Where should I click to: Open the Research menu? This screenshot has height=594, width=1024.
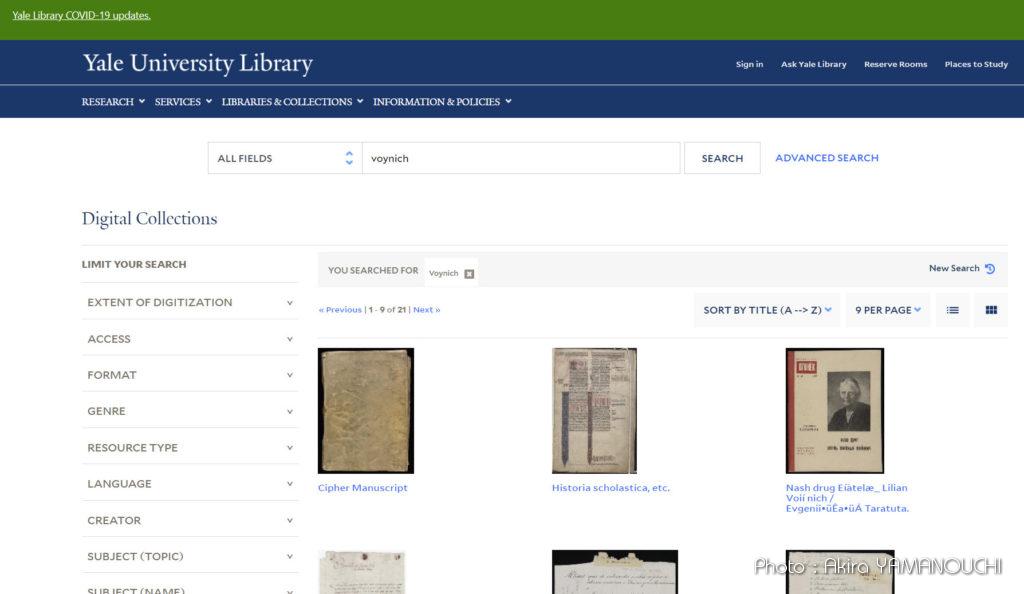pyautogui.click(x=113, y=102)
